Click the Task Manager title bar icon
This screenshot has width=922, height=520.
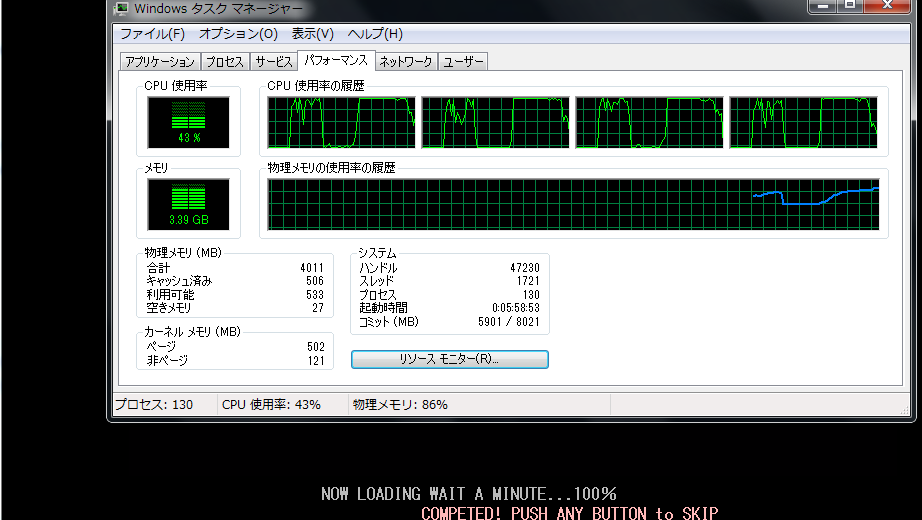pyautogui.click(x=122, y=8)
